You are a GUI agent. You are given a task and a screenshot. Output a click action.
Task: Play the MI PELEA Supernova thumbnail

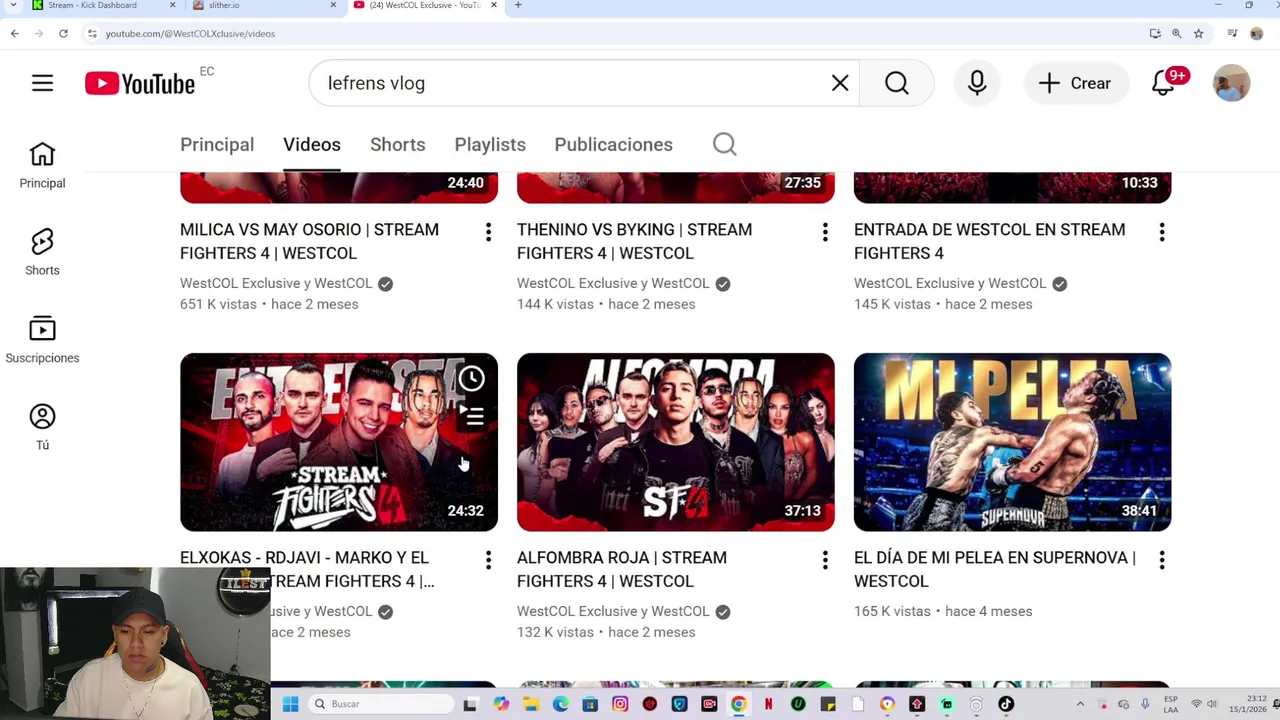click(1012, 442)
